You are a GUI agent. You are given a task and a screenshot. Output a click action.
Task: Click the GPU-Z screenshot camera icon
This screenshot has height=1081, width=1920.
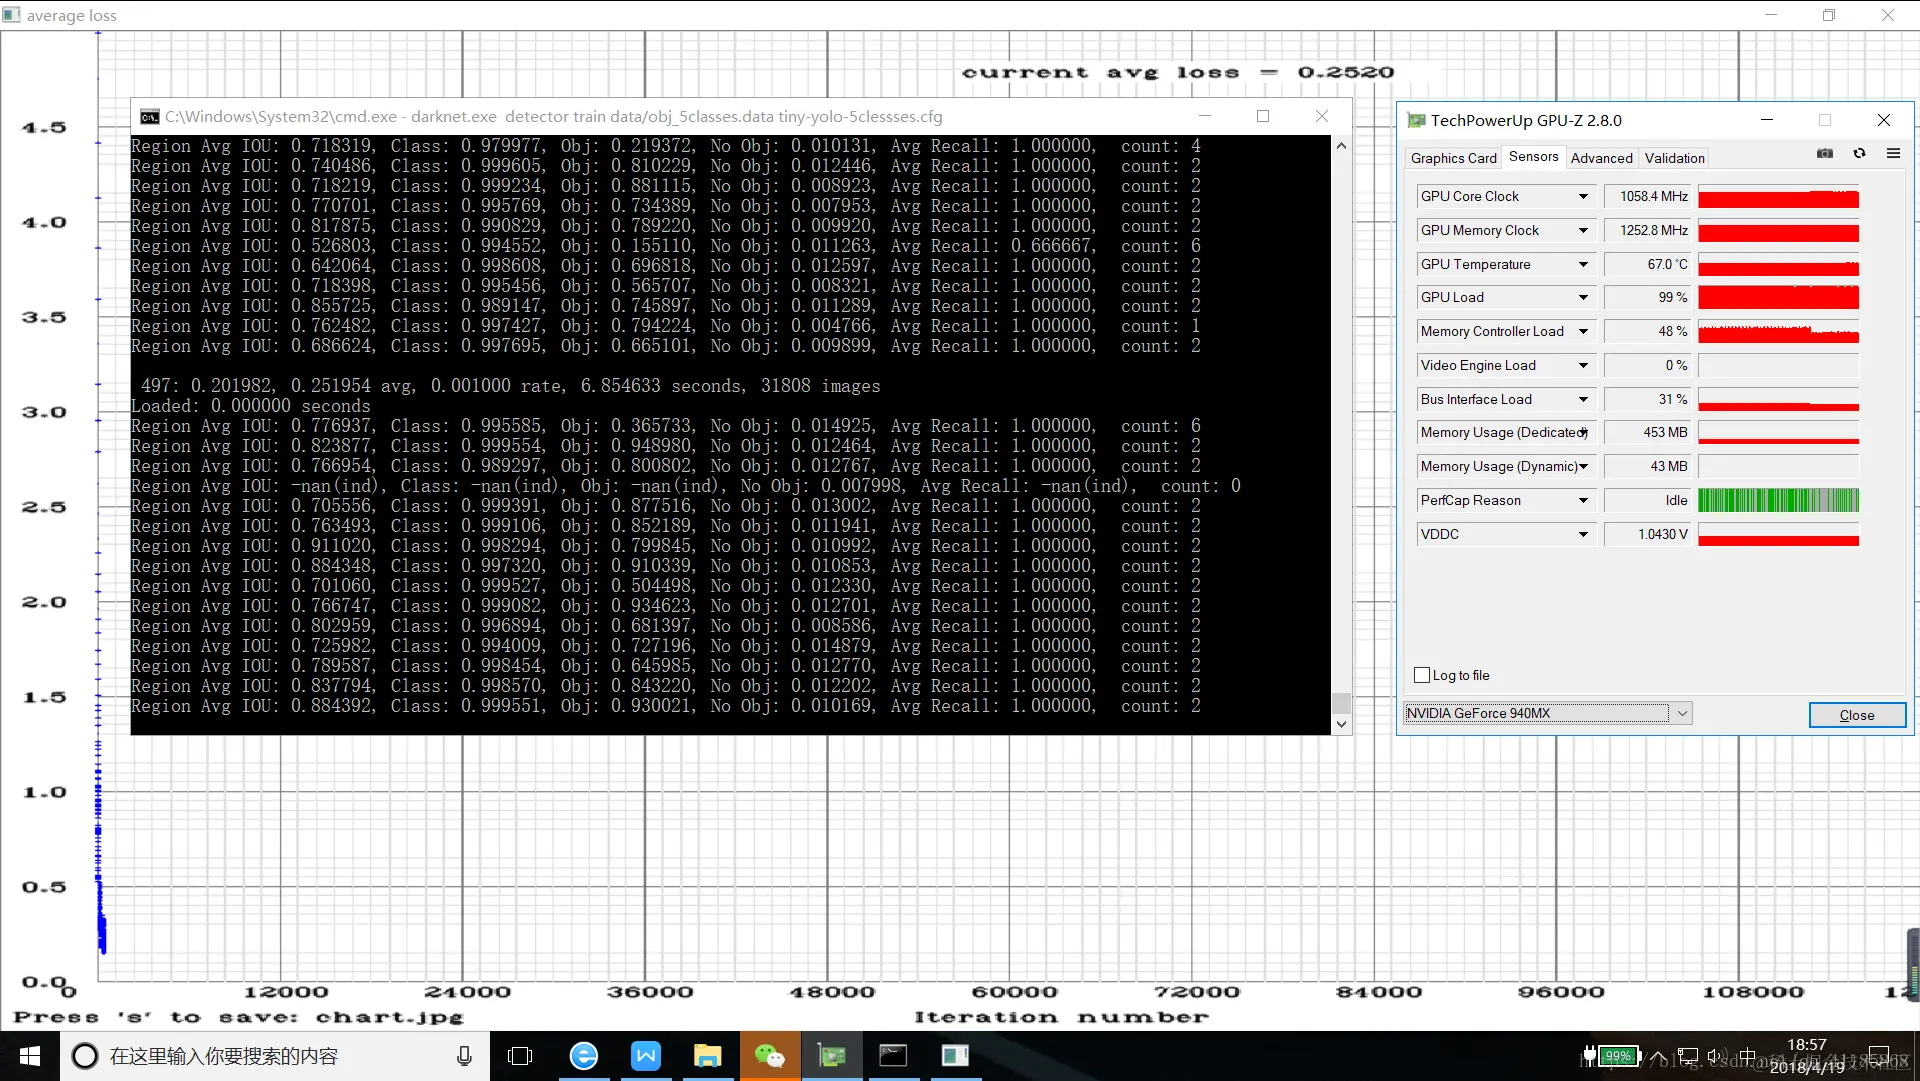pos(1825,153)
